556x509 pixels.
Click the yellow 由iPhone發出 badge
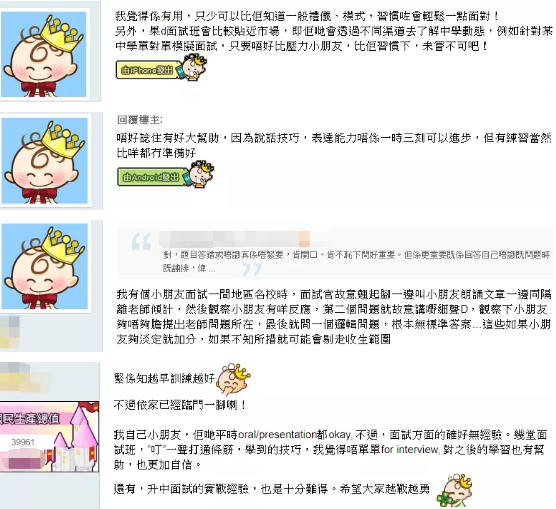click(x=148, y=70)
